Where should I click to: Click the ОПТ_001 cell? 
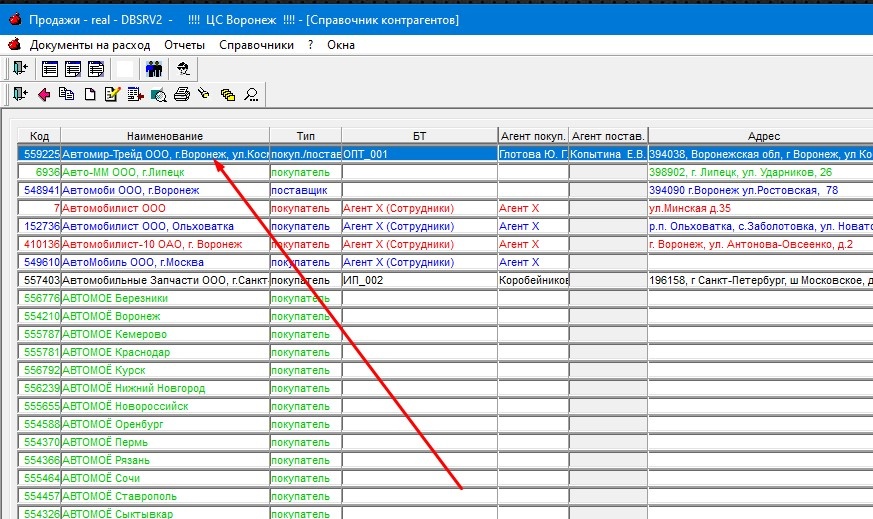[420, 154]
